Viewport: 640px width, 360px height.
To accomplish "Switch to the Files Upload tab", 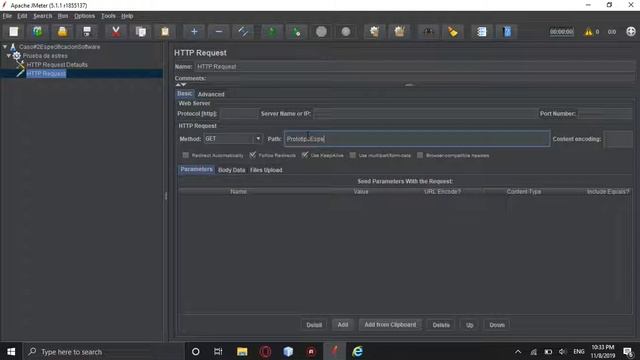I will click(x=266, y=170).
